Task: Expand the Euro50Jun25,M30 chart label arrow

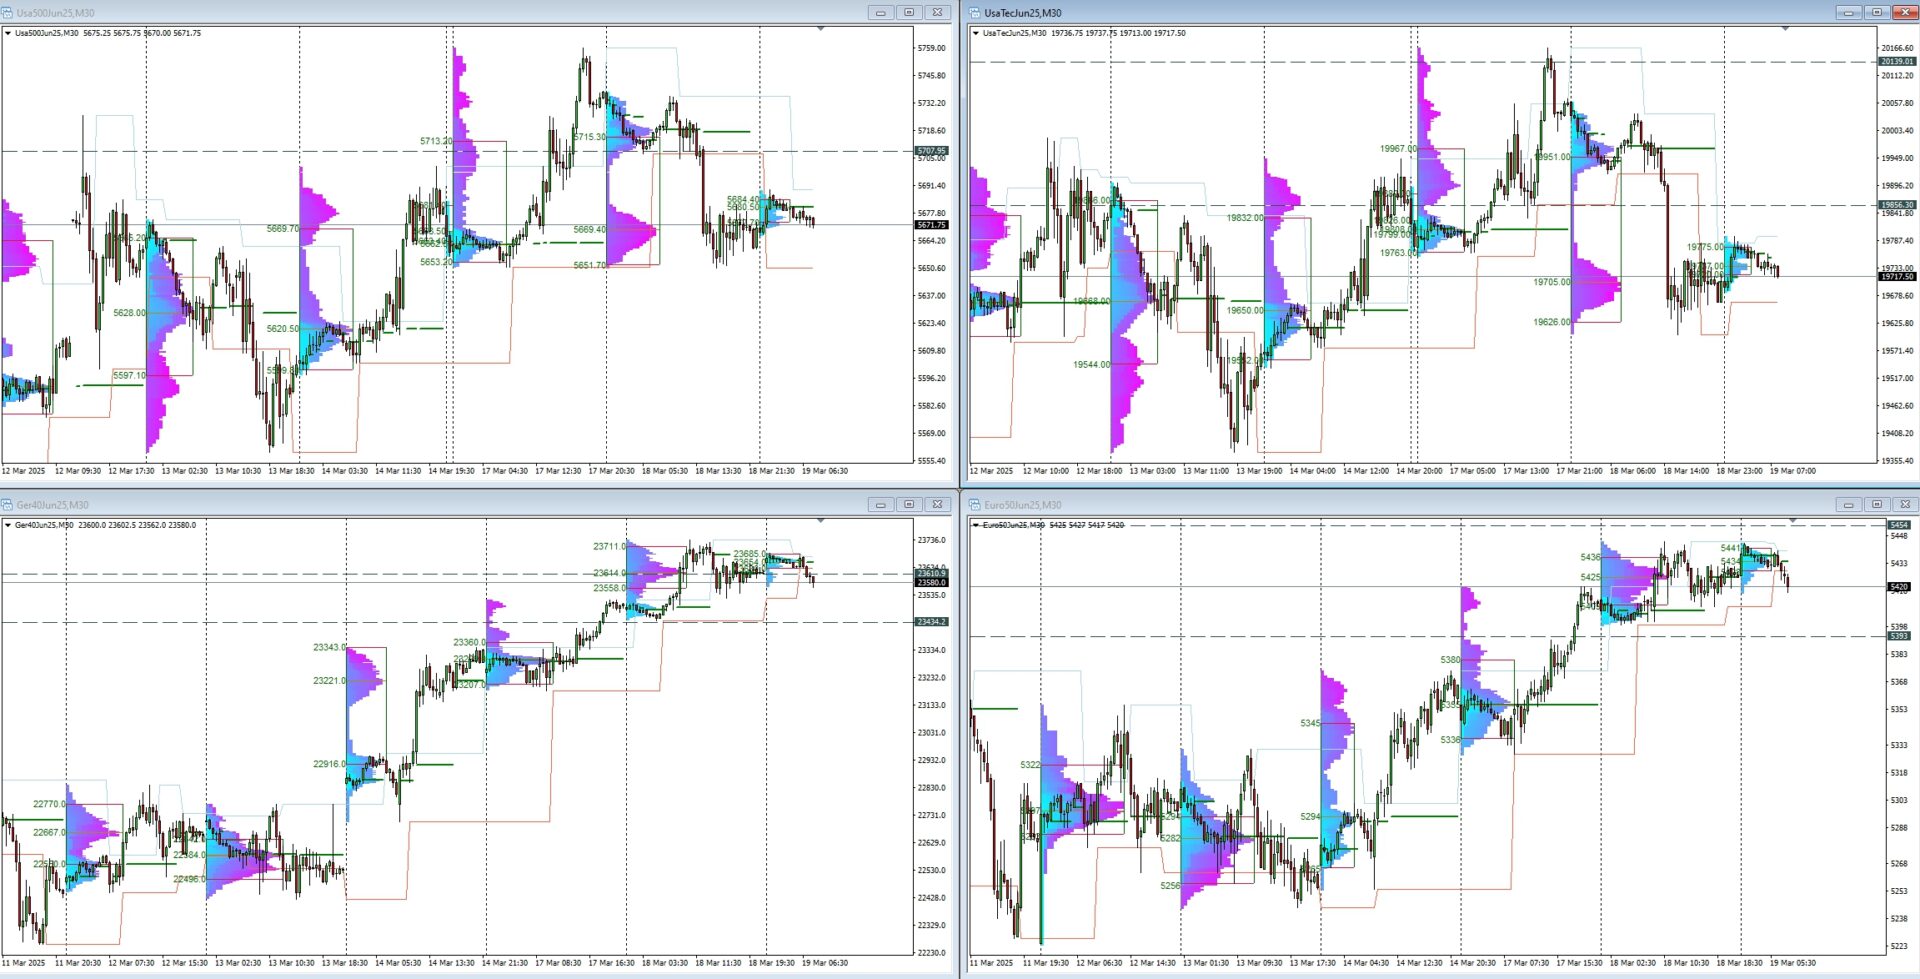Action: click(976, 525)
